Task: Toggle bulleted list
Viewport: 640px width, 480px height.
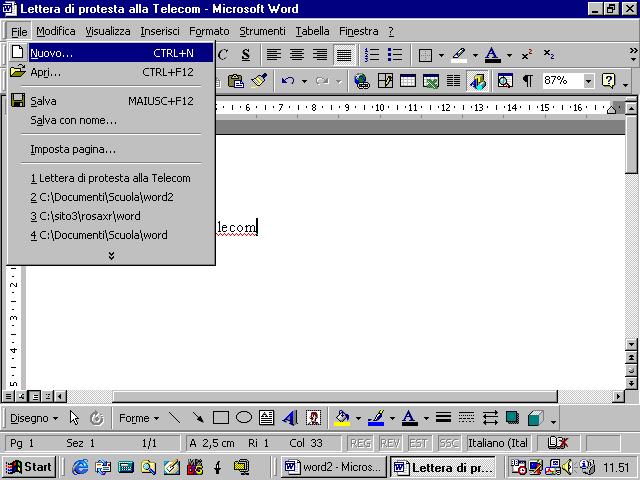Action: [x=395, y=55]
